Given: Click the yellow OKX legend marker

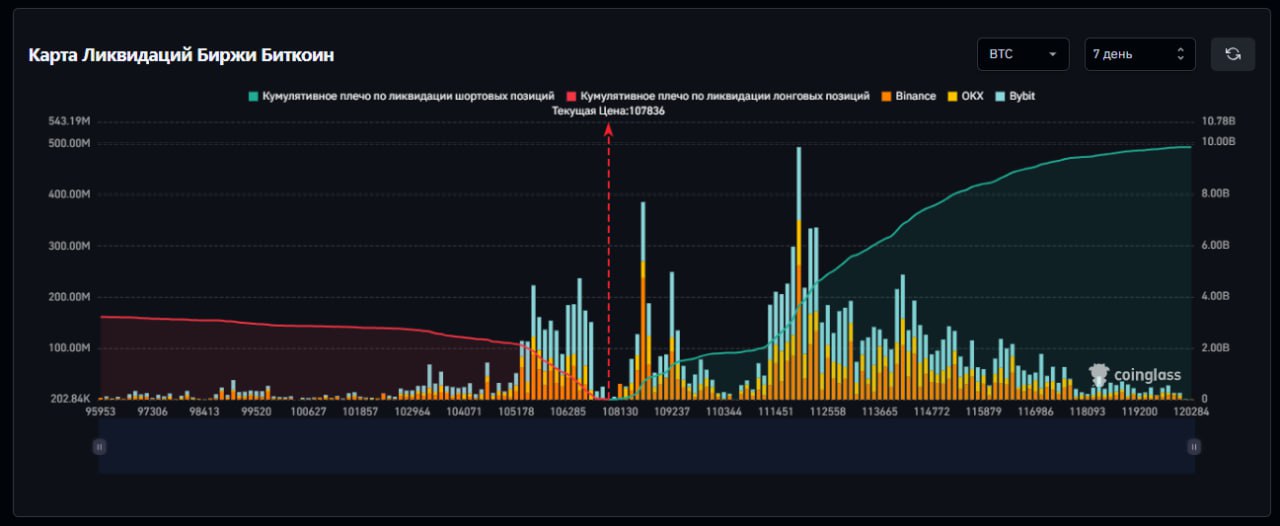Looking at the screenshot, I should (952, 96).
